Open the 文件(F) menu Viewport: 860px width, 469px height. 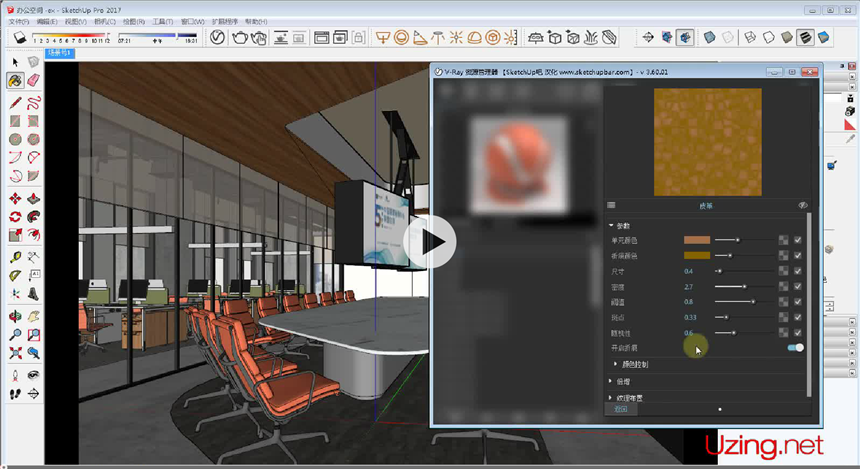coord(18,21)
